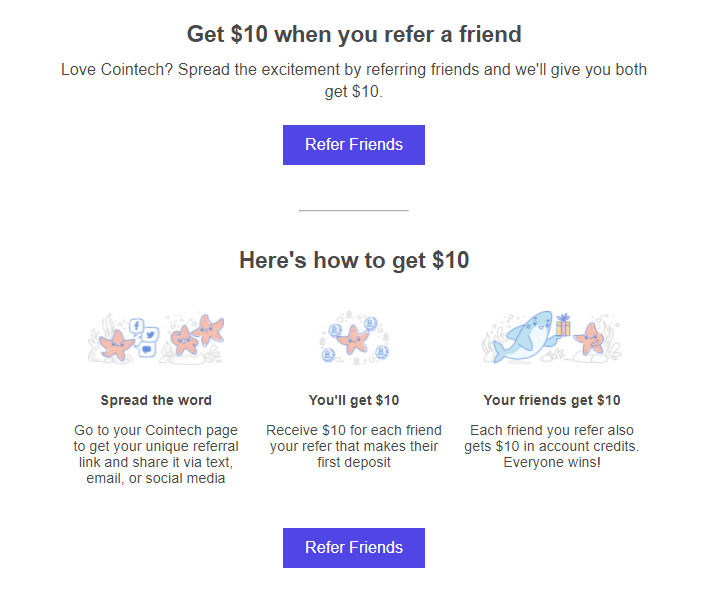714x589 pixels.
Task: Click the pair of starfish on right of bubbles
Action: click(x=198, y=334)
